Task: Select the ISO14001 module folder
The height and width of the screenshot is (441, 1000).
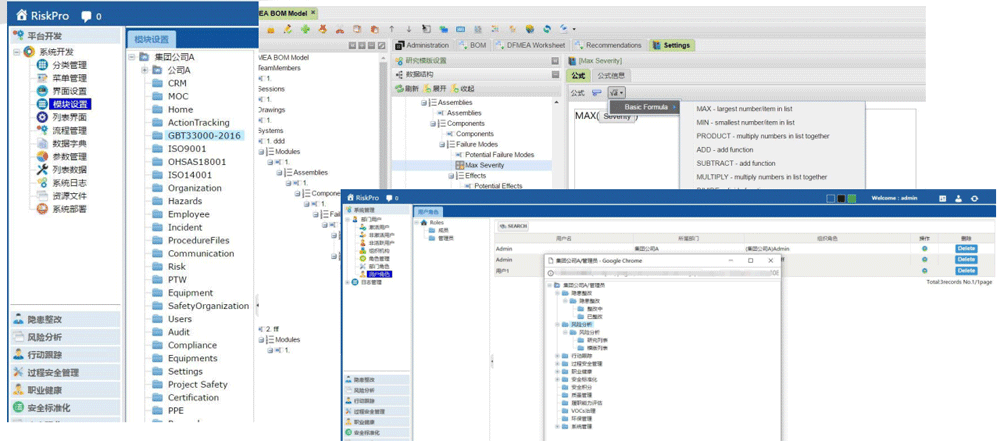Action: click(x=190, y=175)
